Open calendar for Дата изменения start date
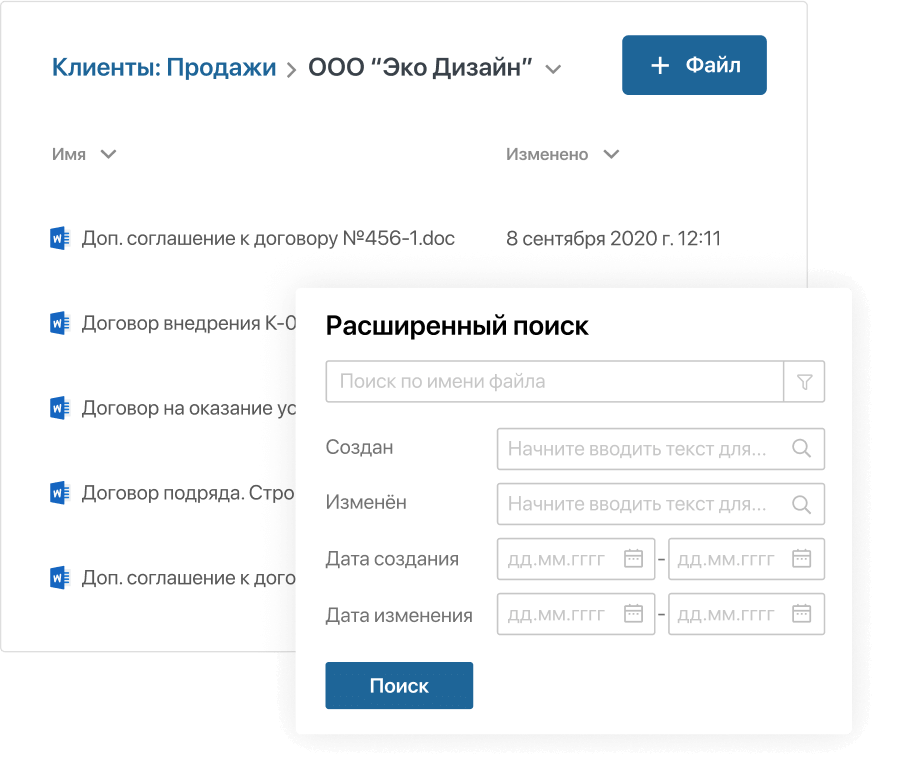The image size is (904, 775). click(x=634, y=614)
